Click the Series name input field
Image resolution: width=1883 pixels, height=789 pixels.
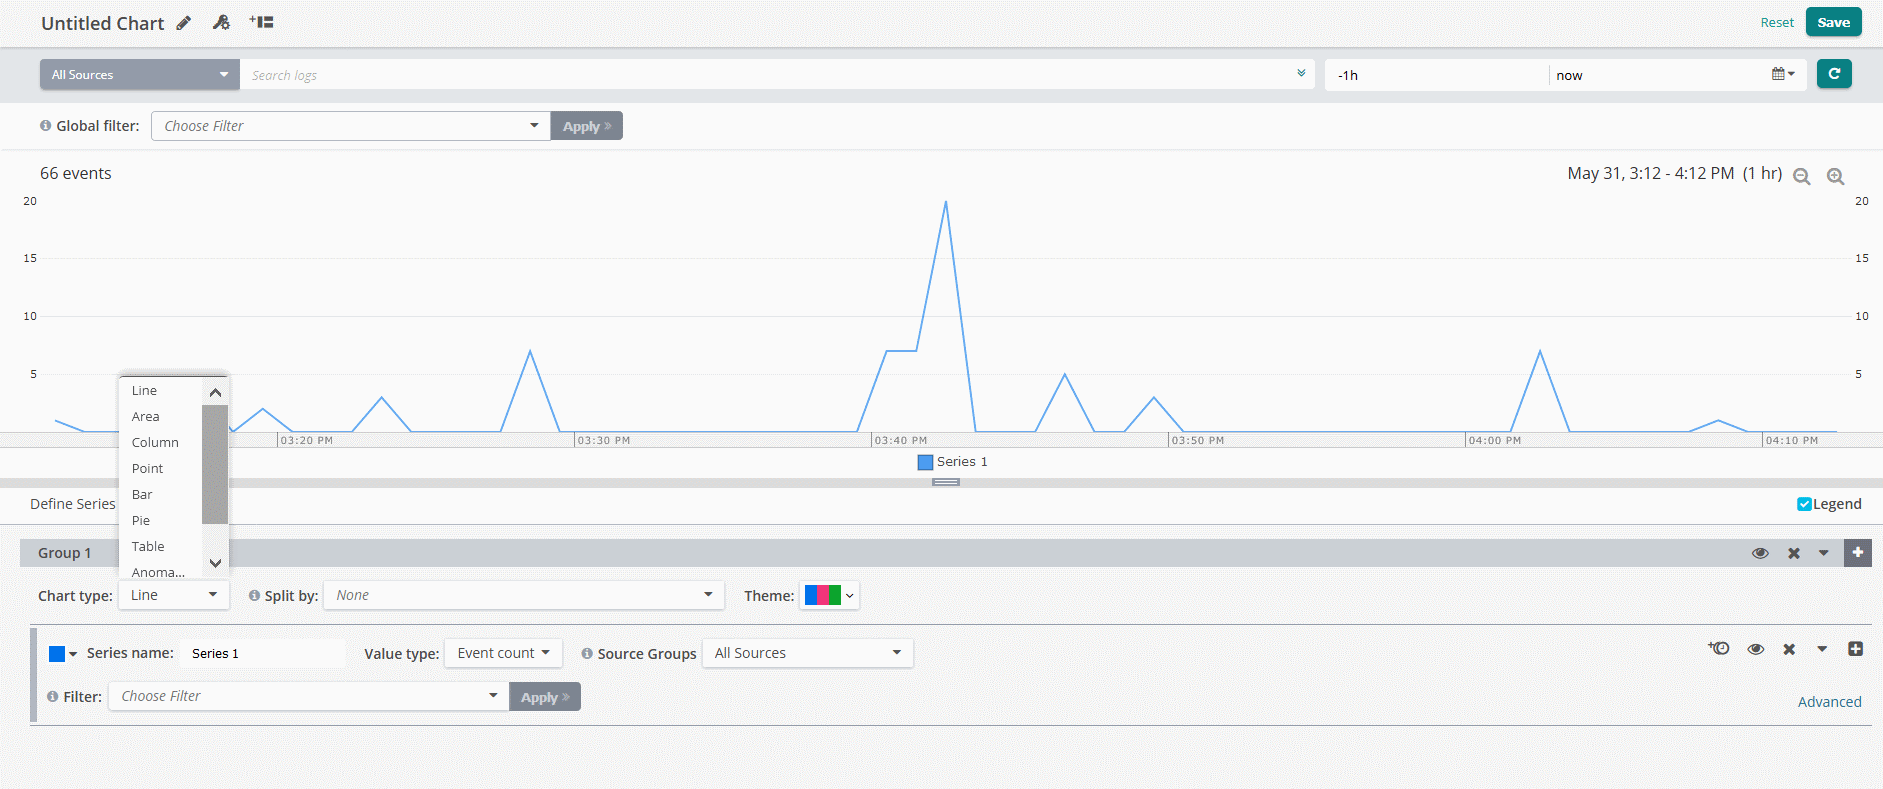(263, 653)
